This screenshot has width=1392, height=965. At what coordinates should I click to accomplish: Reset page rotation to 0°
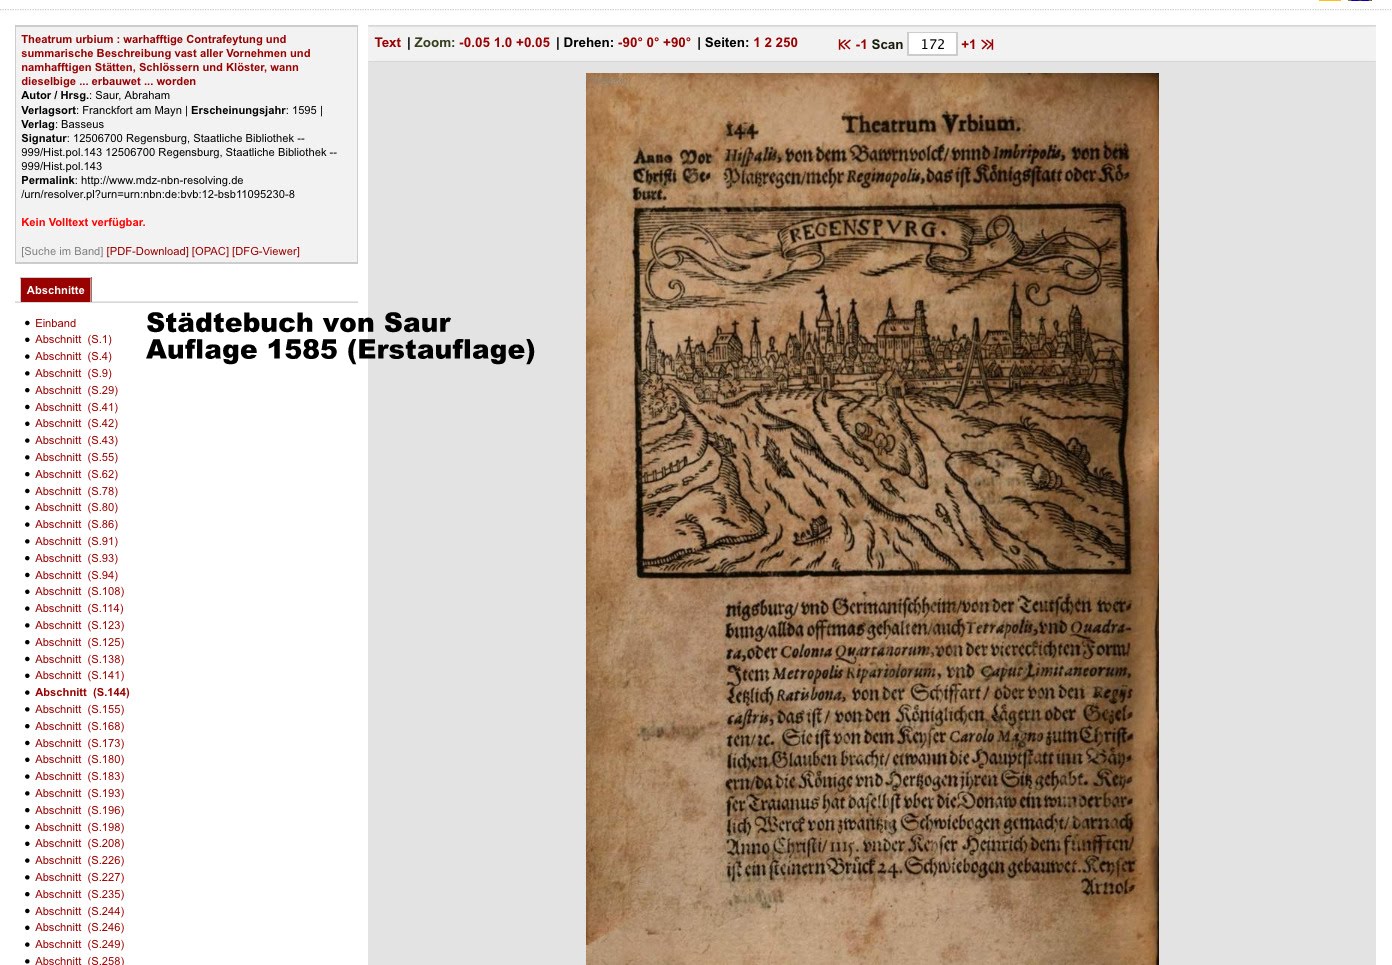tap(652, 43)
